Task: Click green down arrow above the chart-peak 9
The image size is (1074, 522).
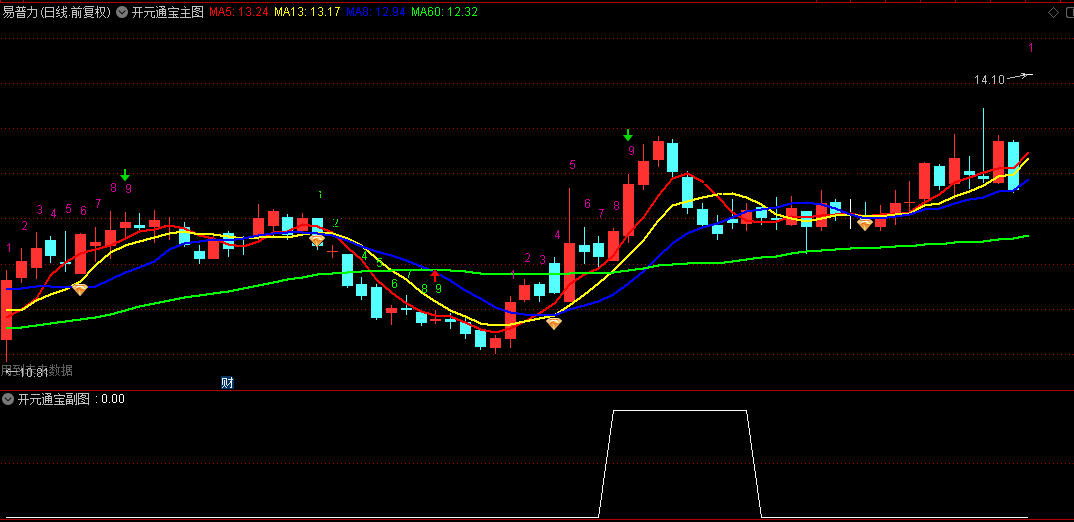Action: 627,135
